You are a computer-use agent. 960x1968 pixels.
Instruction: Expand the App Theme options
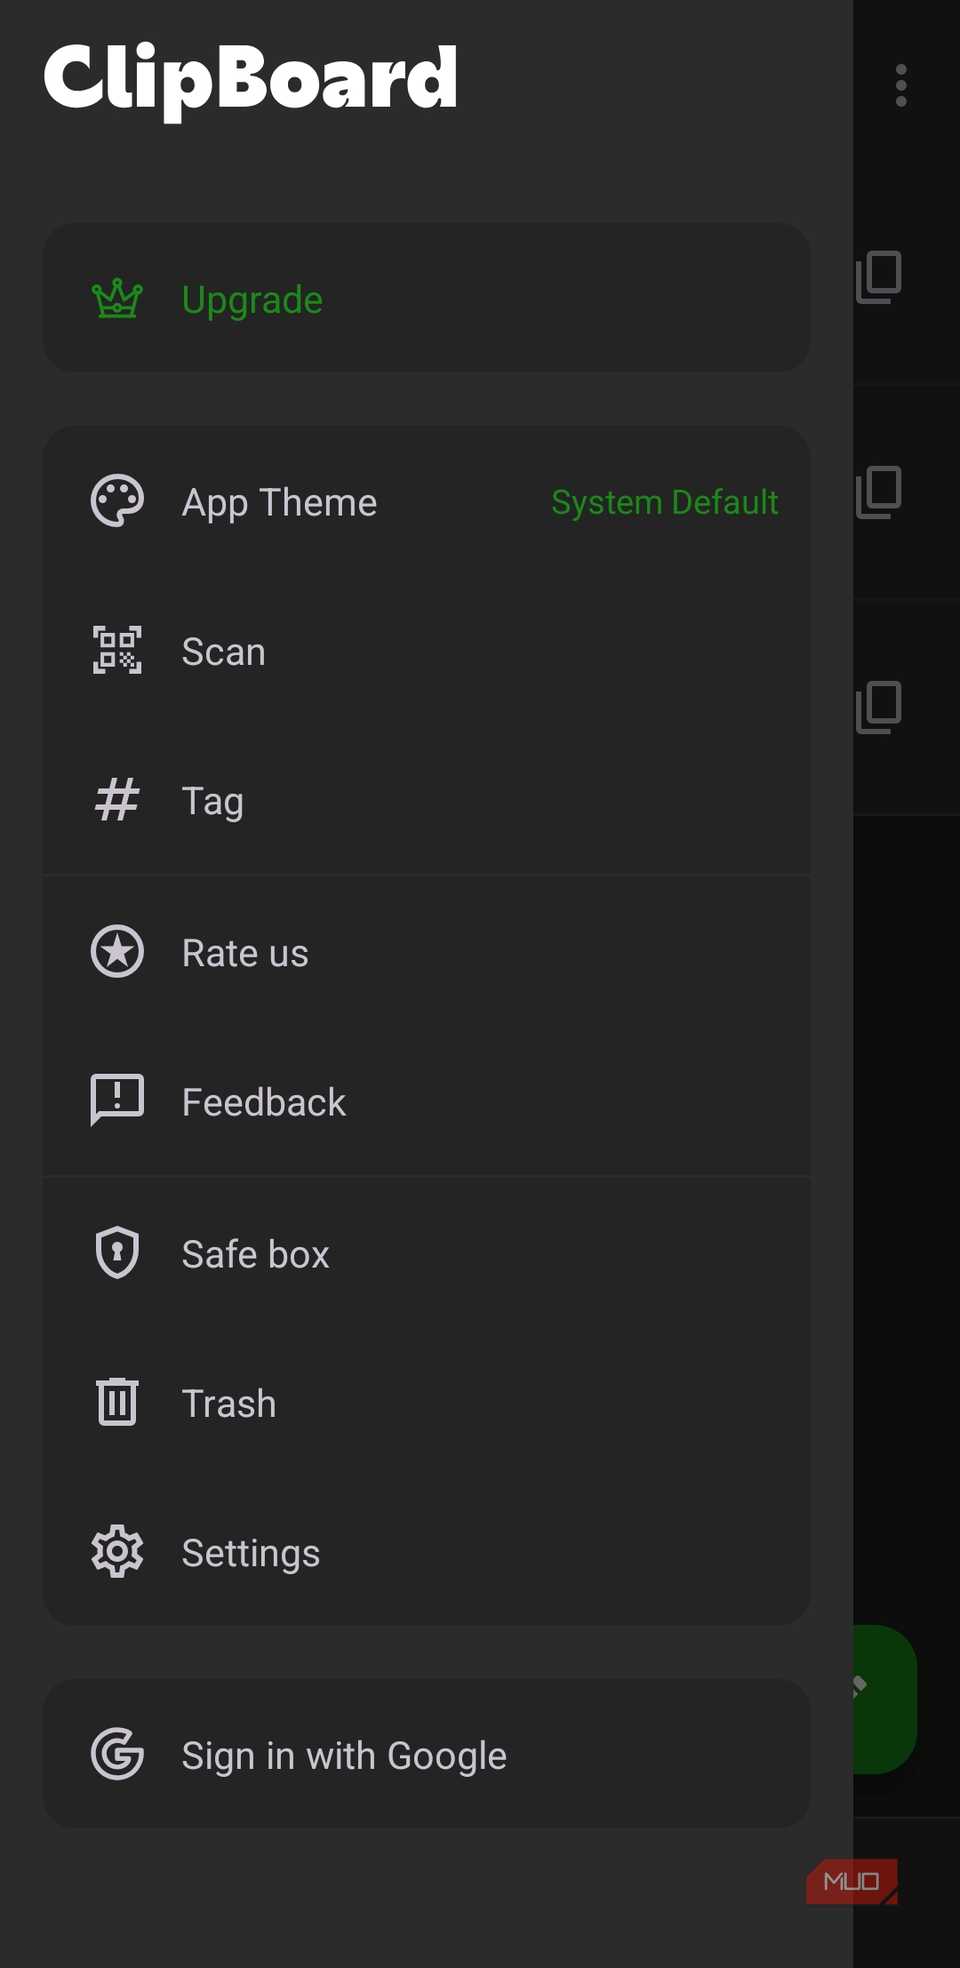pyautogui.click(x=279, y=501)
